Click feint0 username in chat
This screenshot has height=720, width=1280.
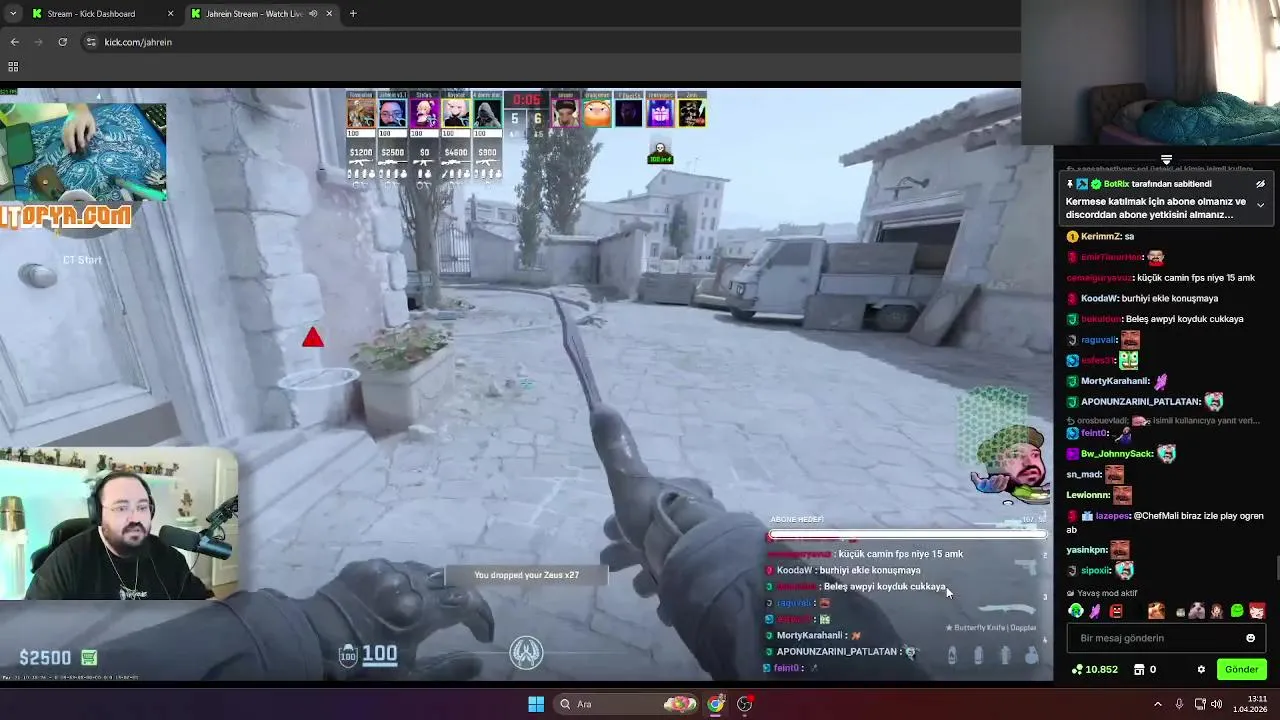tap(1095, 433)
